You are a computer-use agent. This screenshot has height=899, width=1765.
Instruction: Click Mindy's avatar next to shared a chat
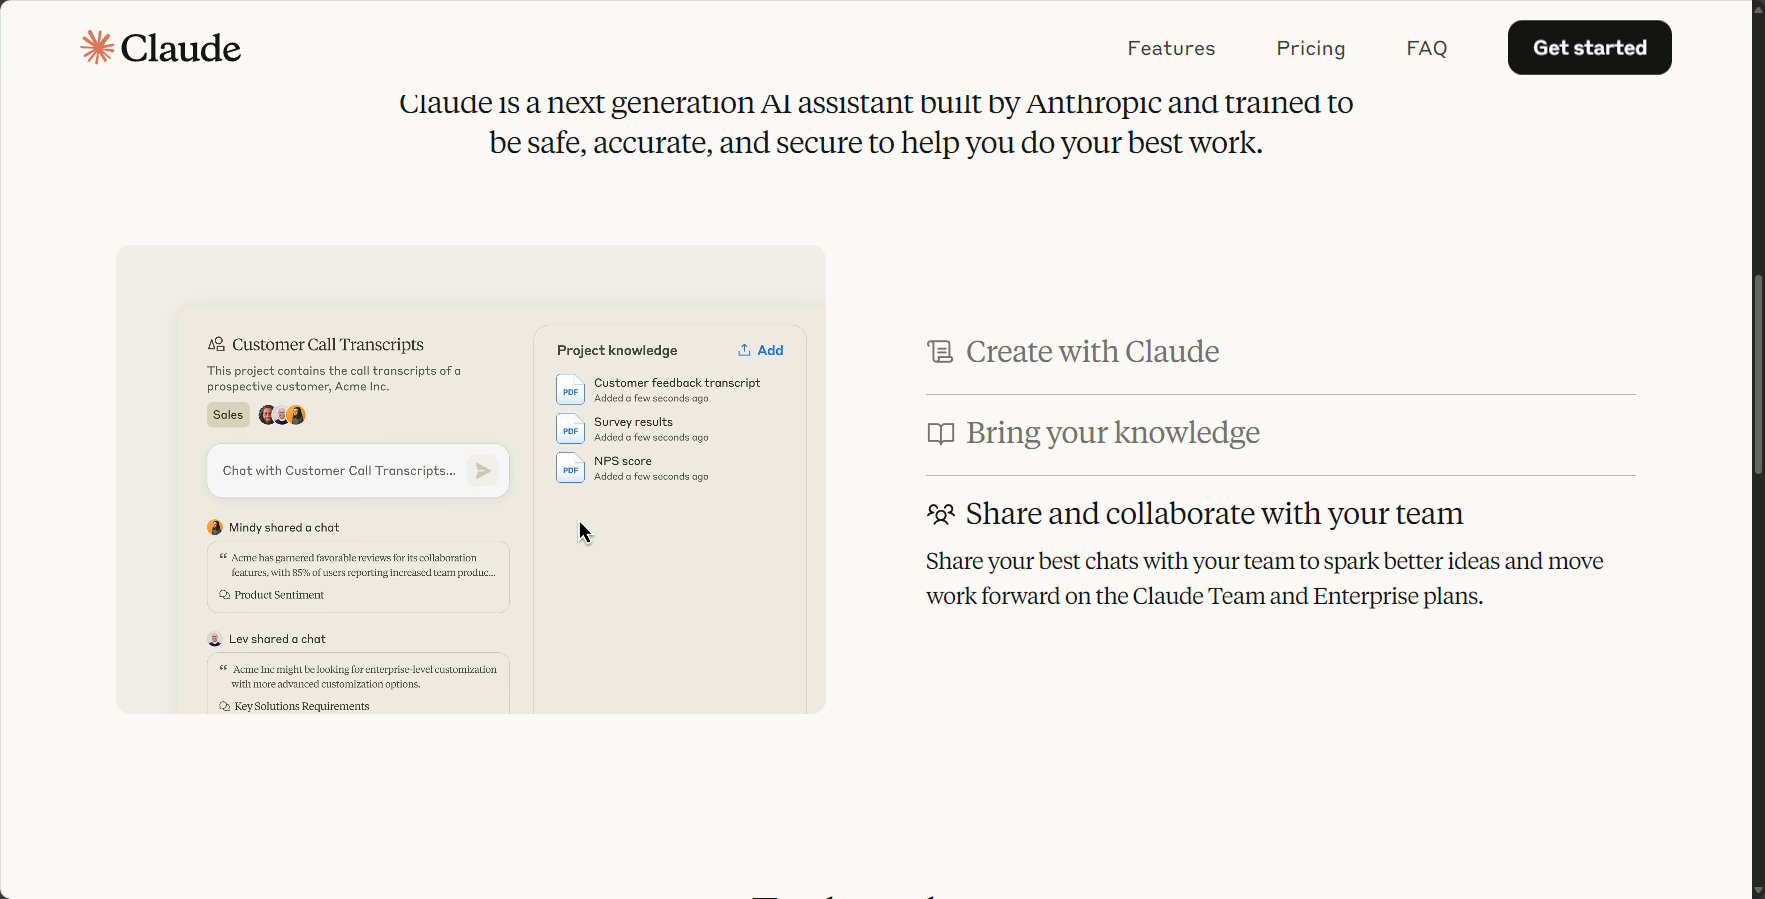214,527
